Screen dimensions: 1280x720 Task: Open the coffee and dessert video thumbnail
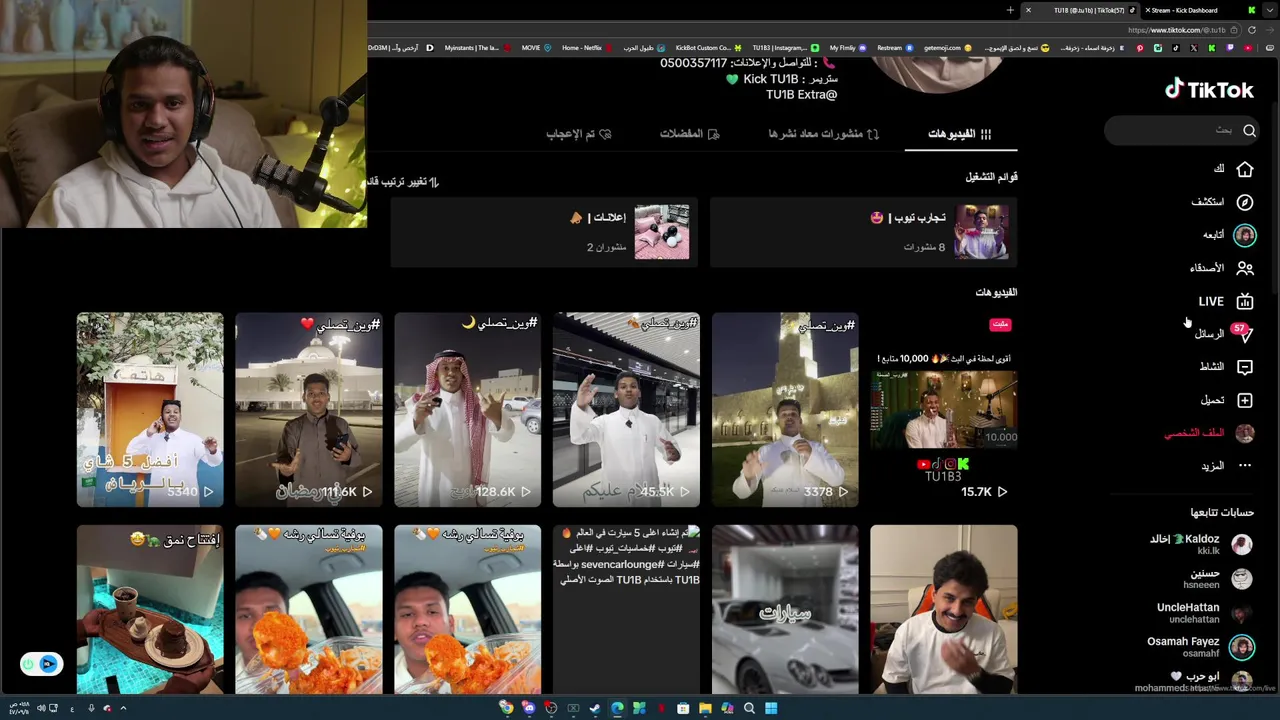point(150,609)
